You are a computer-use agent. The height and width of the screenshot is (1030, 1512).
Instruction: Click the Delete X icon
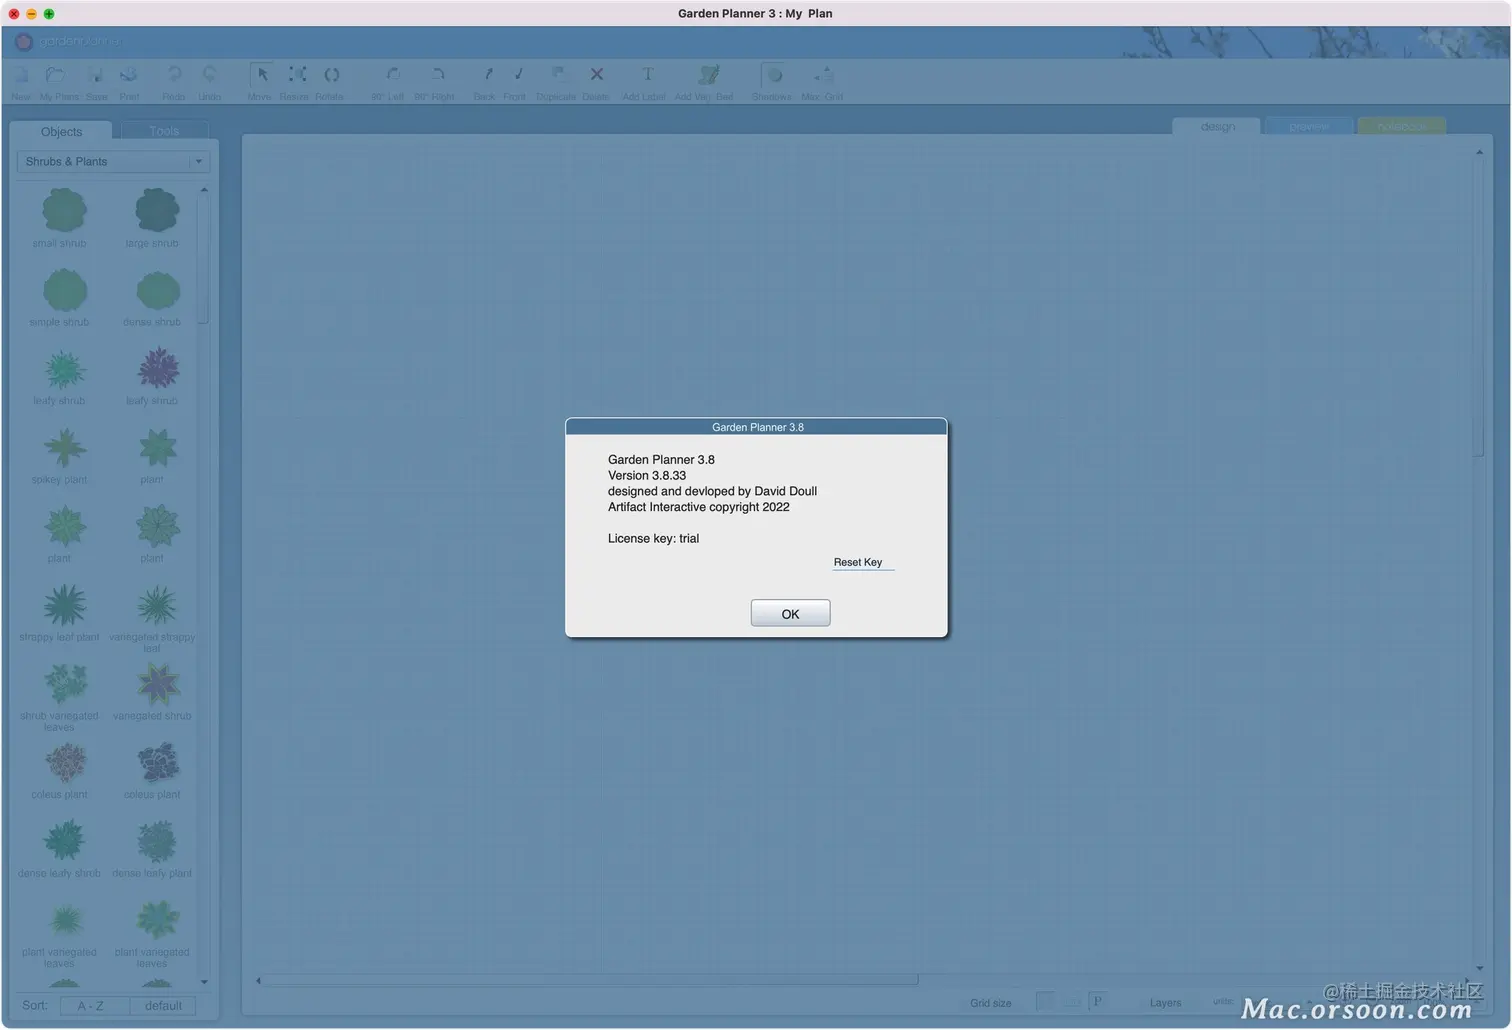(x=596, y=75)
